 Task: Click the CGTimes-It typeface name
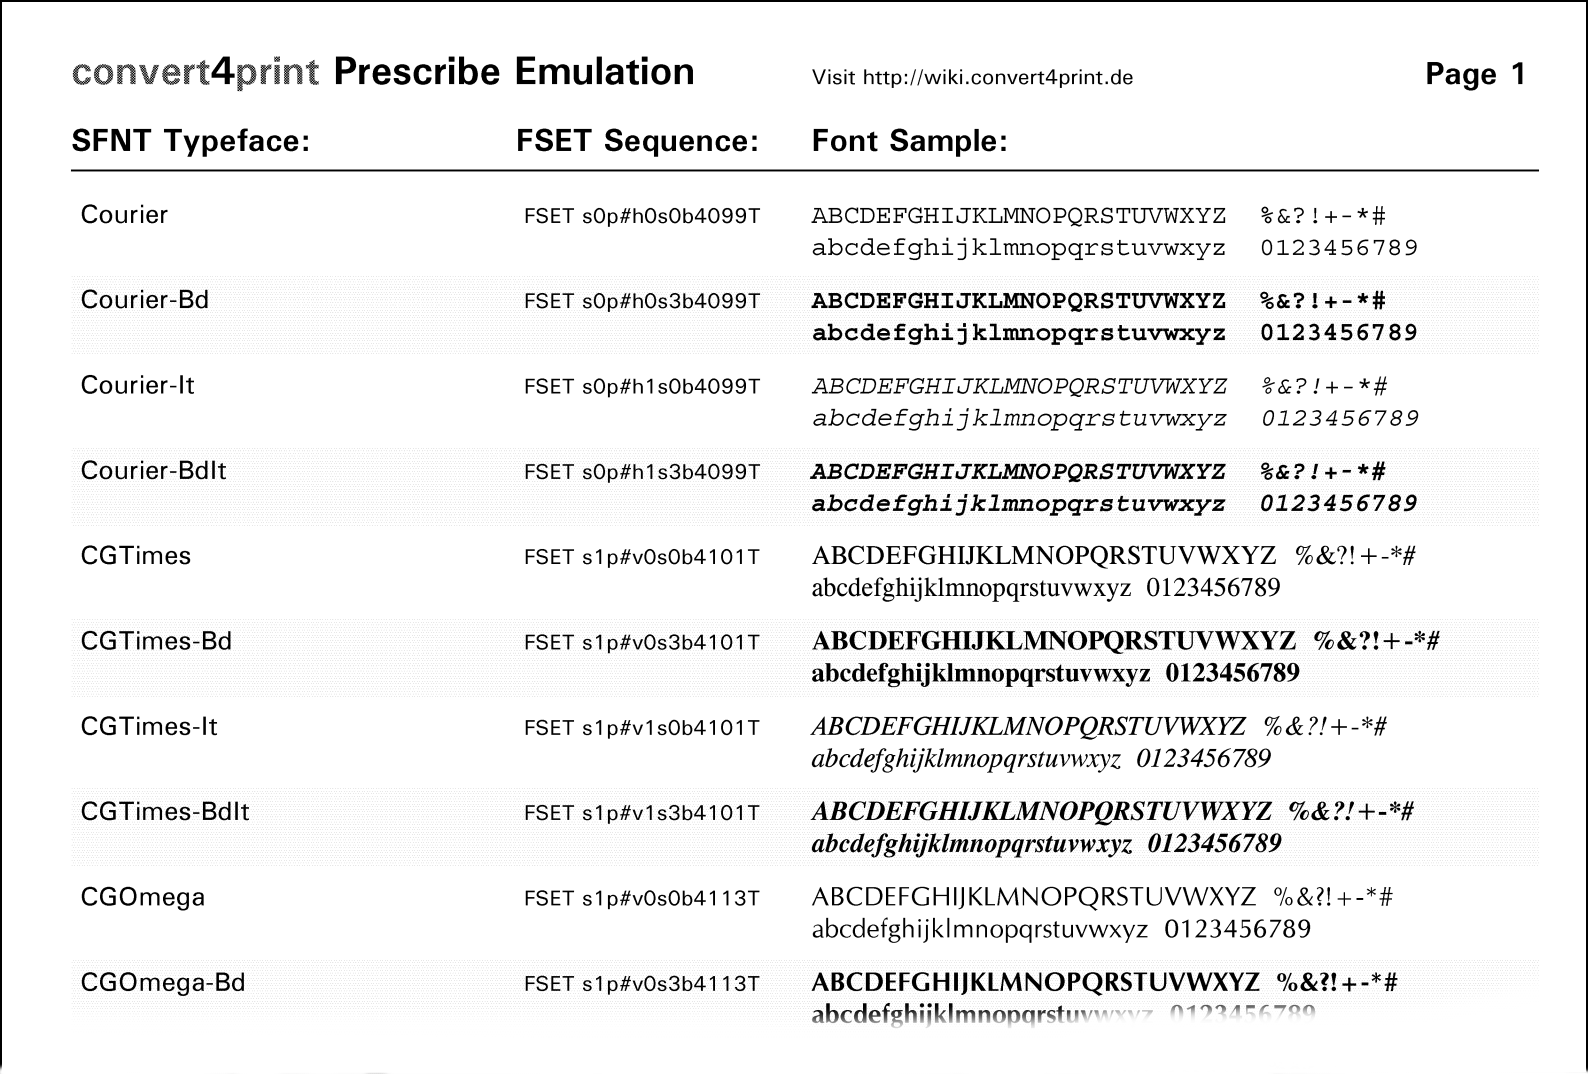(x=149, y=727)
